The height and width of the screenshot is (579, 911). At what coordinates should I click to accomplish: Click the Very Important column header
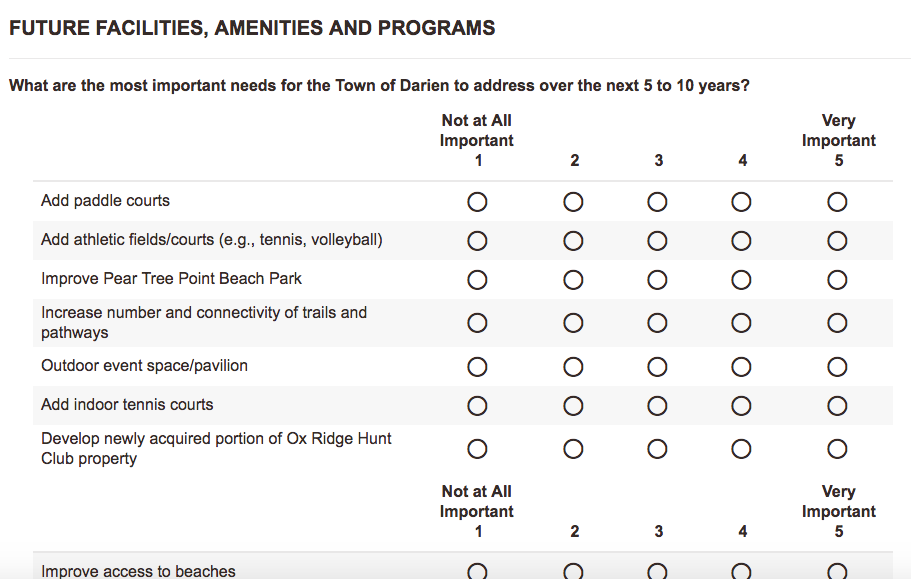838,130
